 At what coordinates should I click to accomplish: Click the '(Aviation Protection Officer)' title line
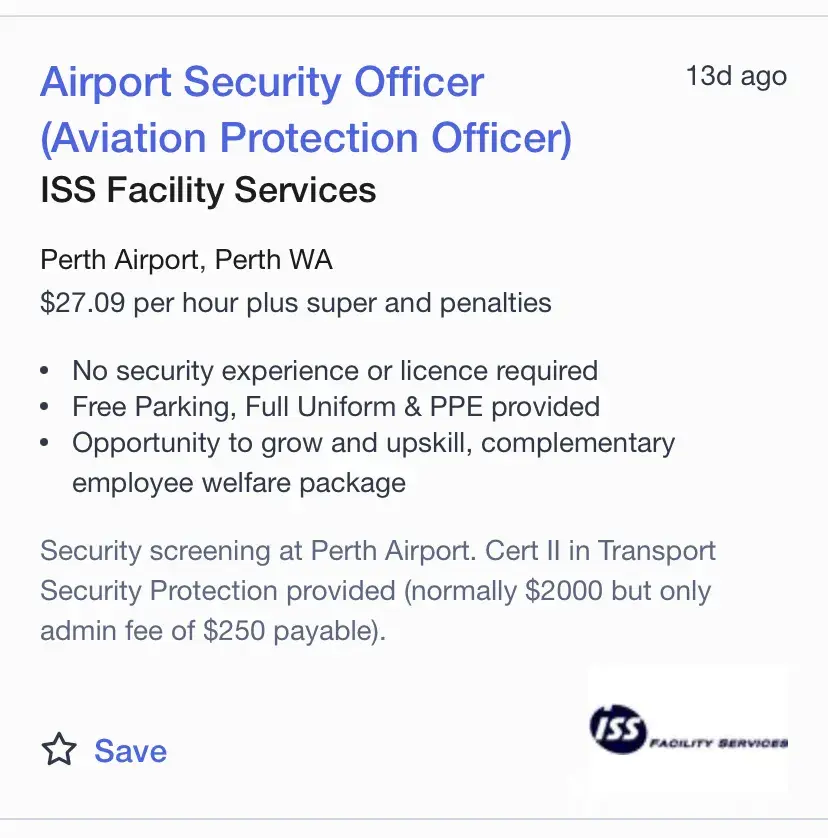coord(306,138)
